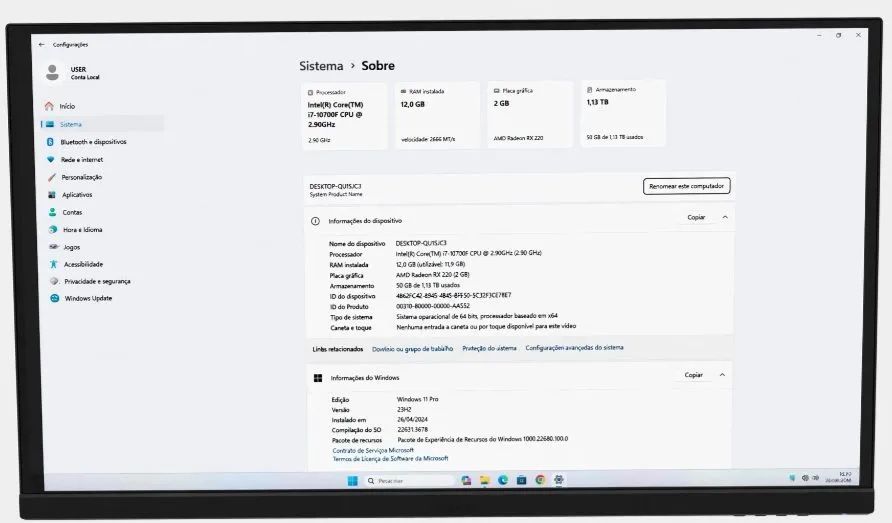892x523 pixels.
Task: Click the ID do Produto value 00330-80000
Action: click(x=433, y=306)
